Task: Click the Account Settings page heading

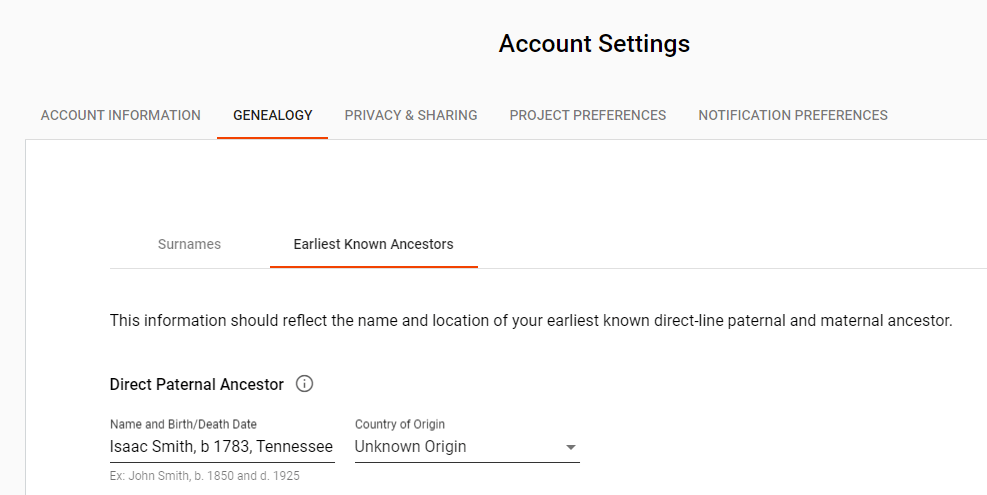Action: (594, 44)
